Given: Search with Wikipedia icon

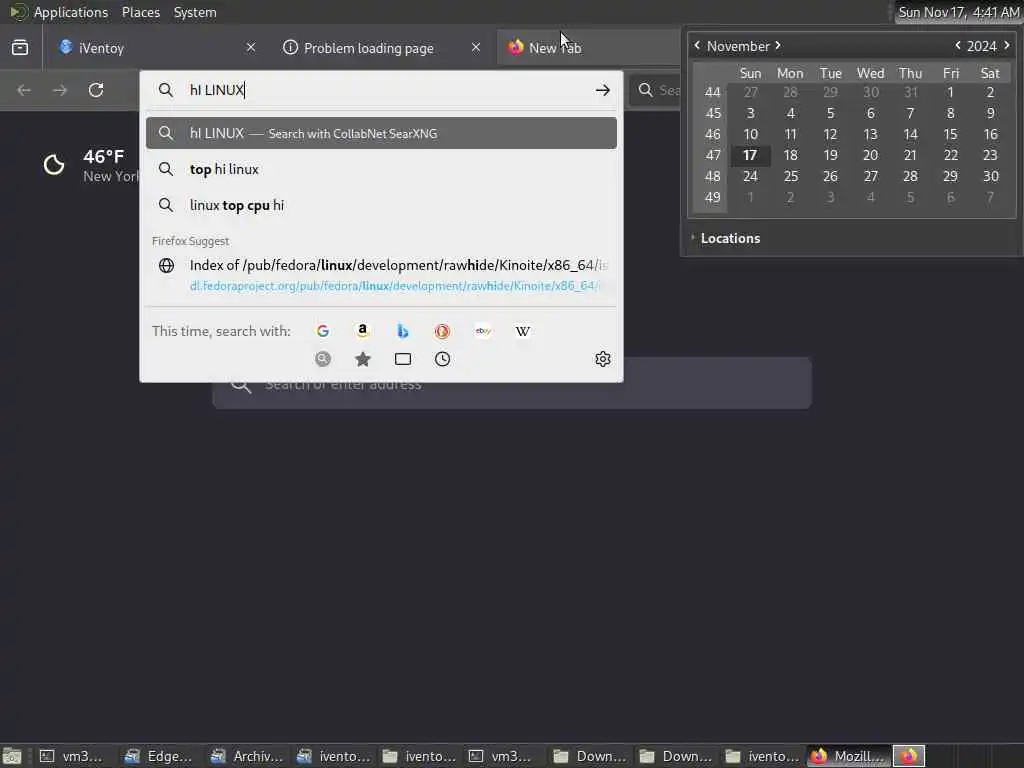Looking at the screenshot, I should 522,331.
